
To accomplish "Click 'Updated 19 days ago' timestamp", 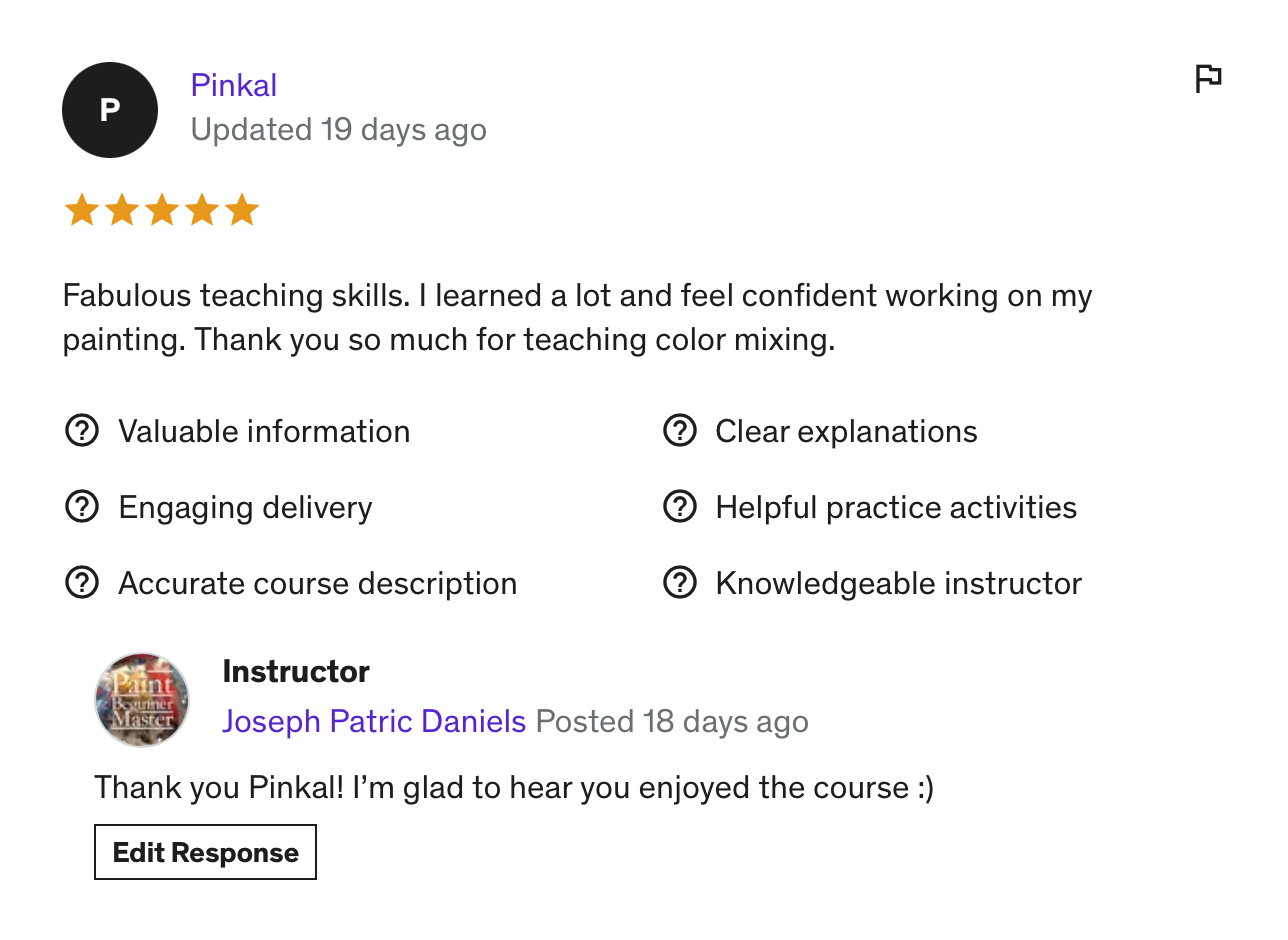I will pyautogui.click(x=338, y=130).
